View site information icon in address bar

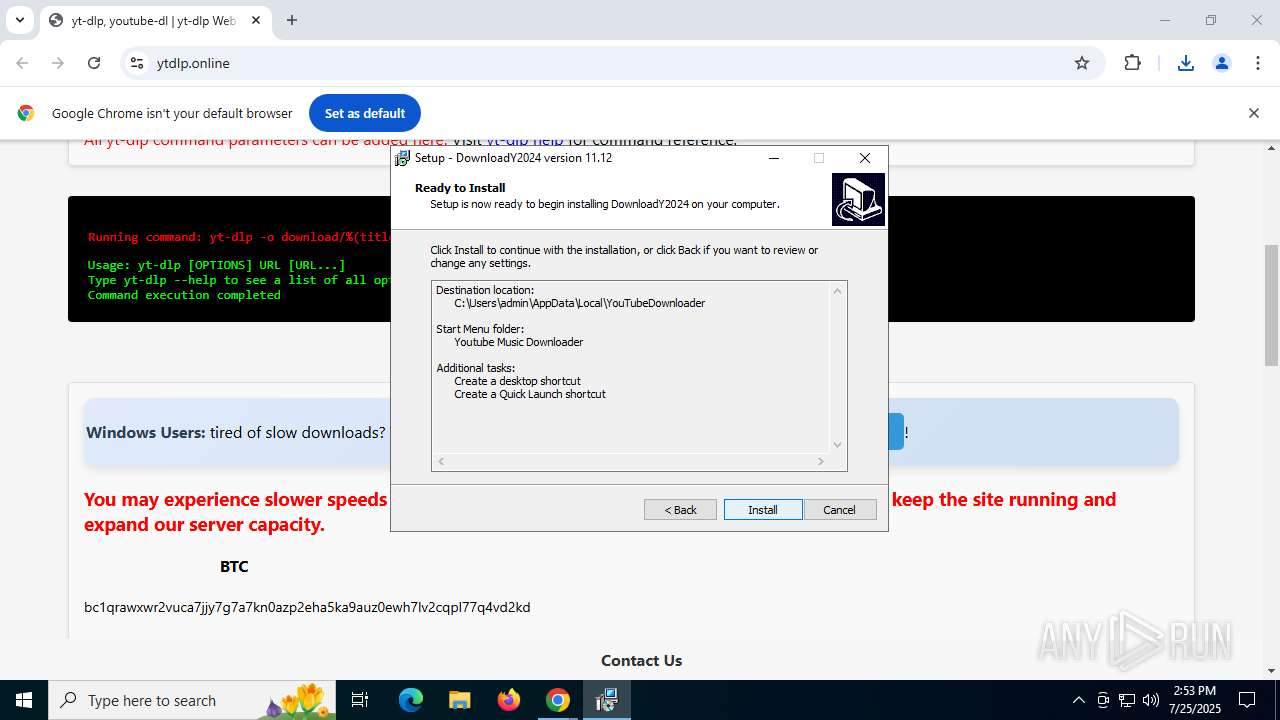[137, 63]
